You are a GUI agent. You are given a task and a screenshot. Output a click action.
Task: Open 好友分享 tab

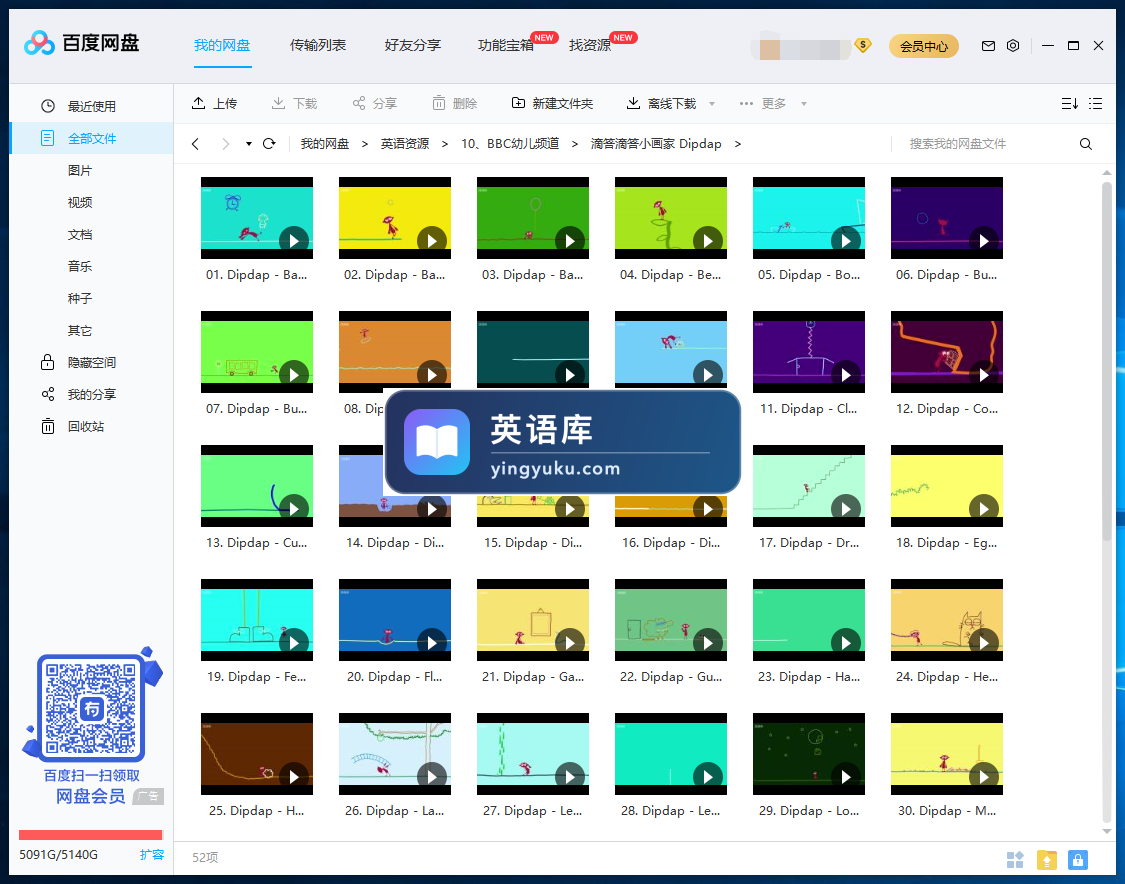(x=413, y=45)
